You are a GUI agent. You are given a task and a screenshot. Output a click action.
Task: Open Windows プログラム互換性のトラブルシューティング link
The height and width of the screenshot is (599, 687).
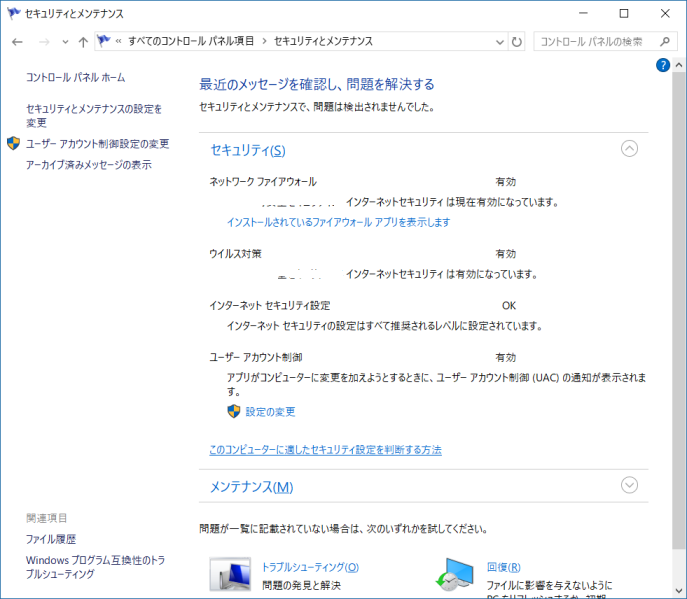click(95, 567)
